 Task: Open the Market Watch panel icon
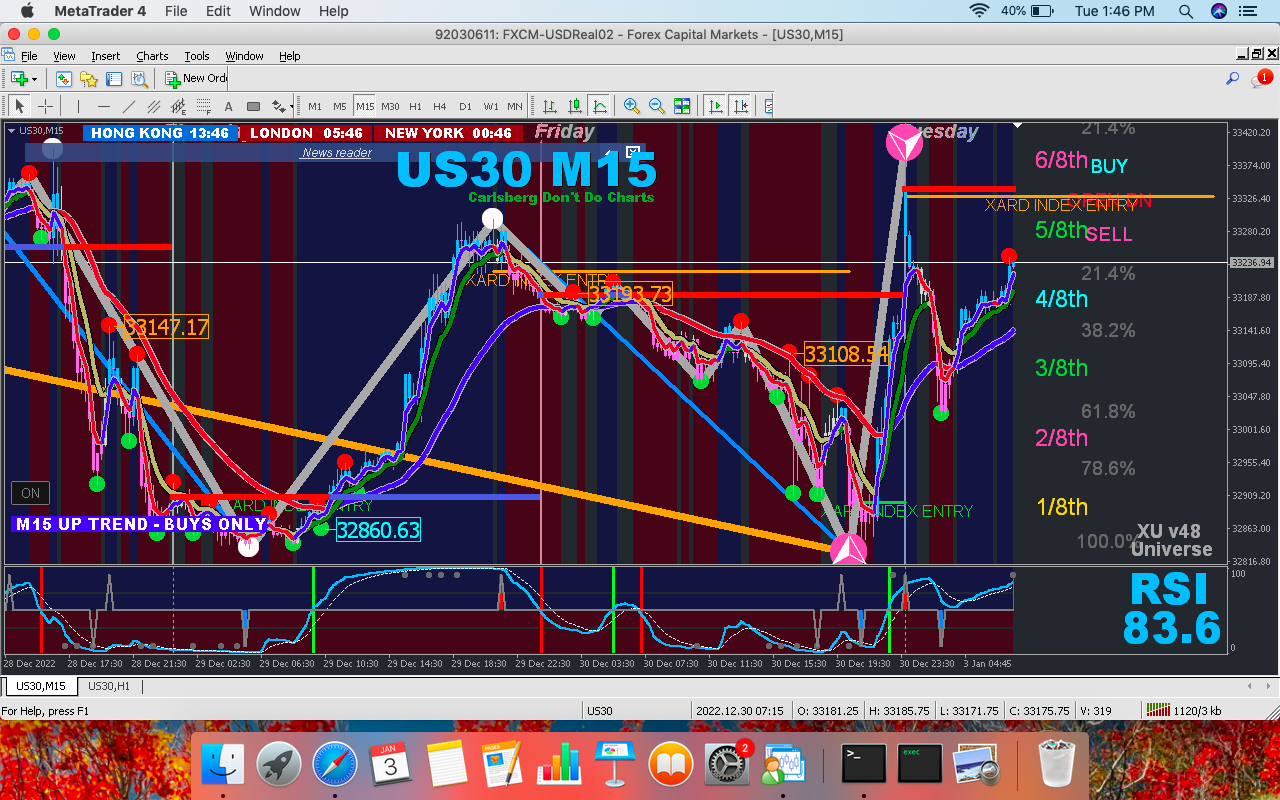tap(64, 78)
